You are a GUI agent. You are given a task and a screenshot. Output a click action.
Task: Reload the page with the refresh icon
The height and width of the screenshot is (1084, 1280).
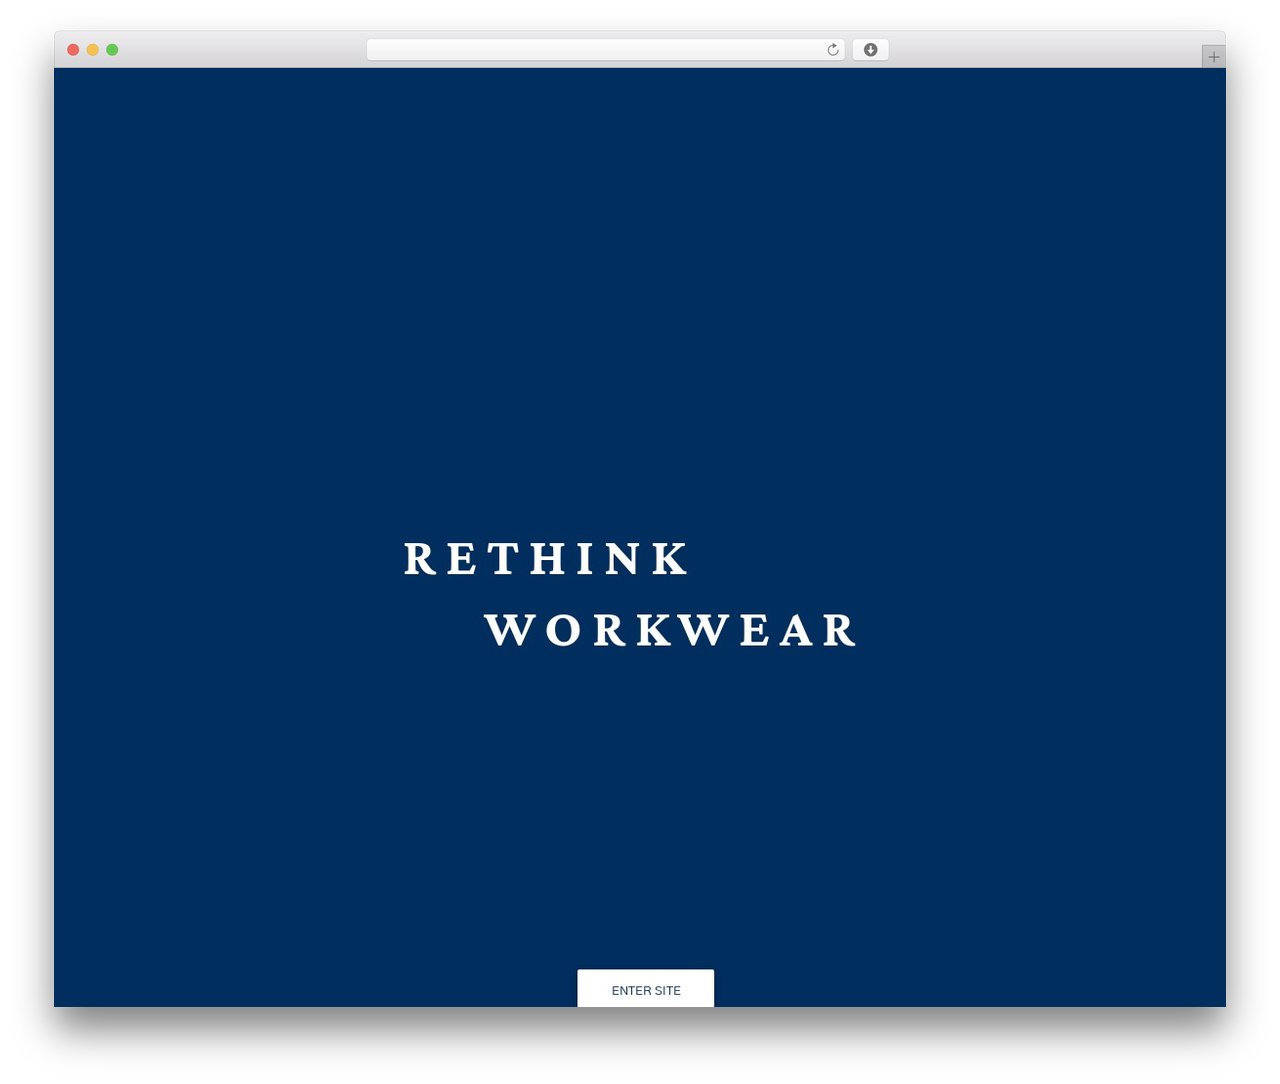[832, 50]
